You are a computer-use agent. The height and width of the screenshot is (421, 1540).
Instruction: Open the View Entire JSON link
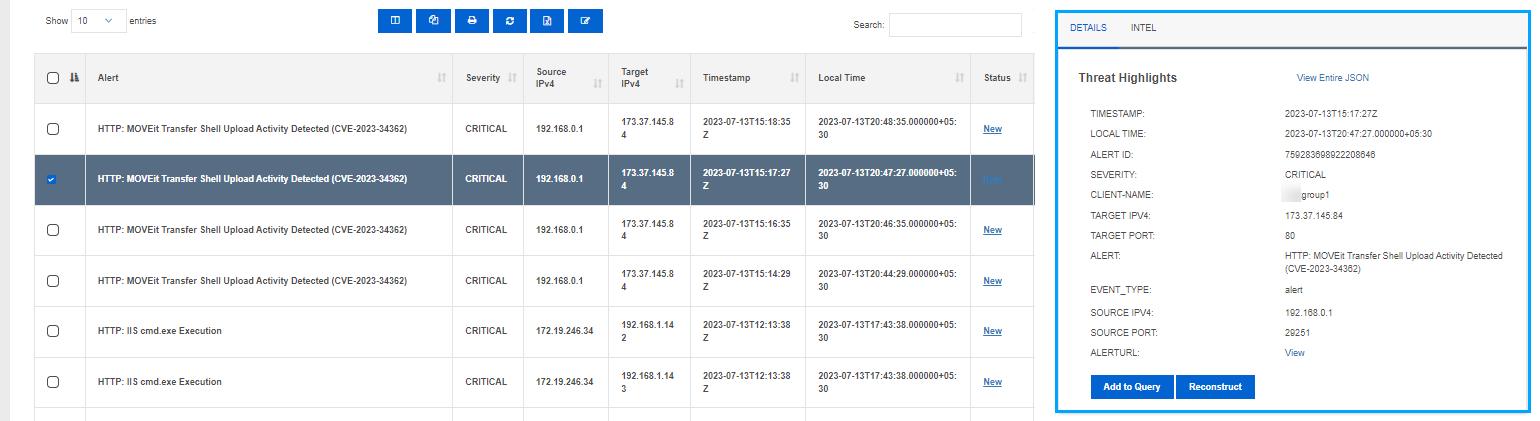(x=1333, y=77)
